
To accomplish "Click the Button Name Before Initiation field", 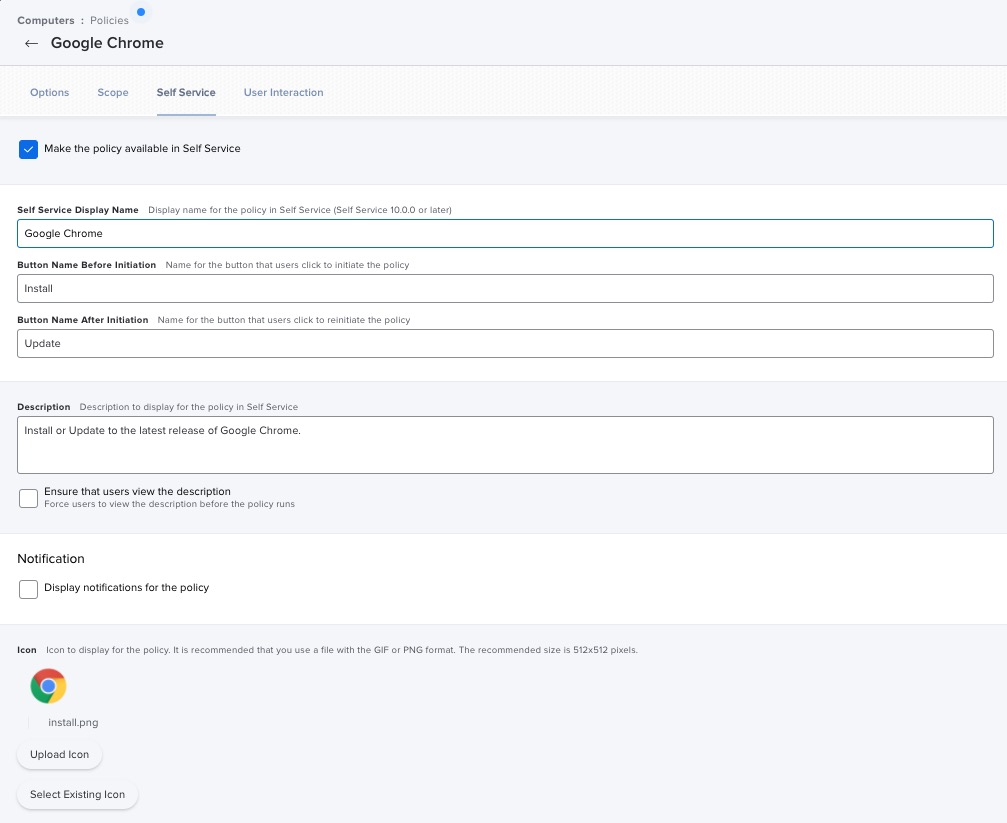I will pyautogui.click(x=505, y=288).
